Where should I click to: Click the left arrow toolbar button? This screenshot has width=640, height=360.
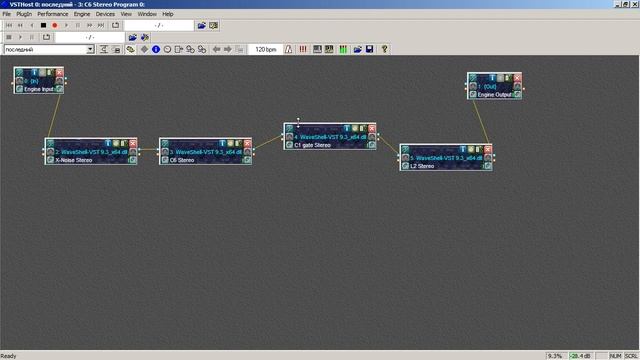click(x=216, y=49)
